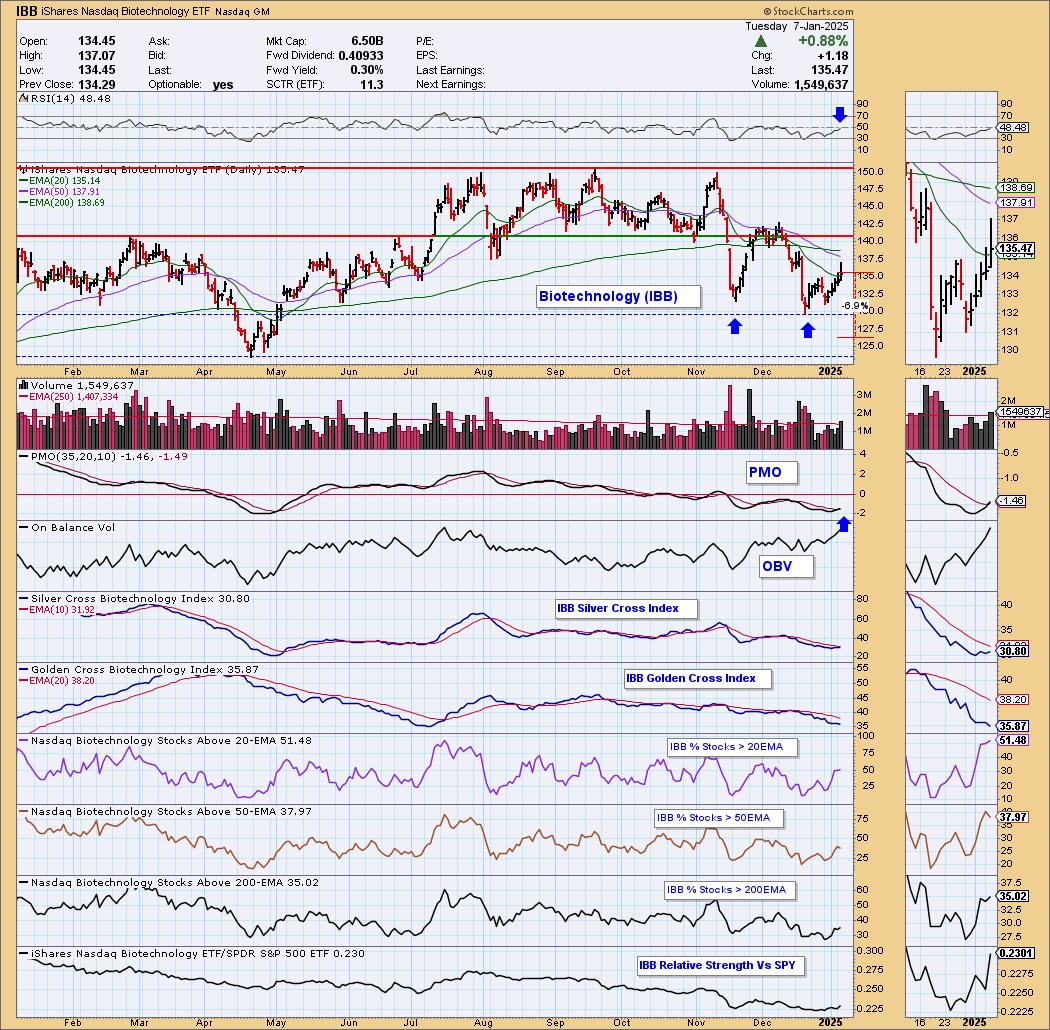Click the 35.02 value tag
1050x1030 pixels.
point(1013,896)
